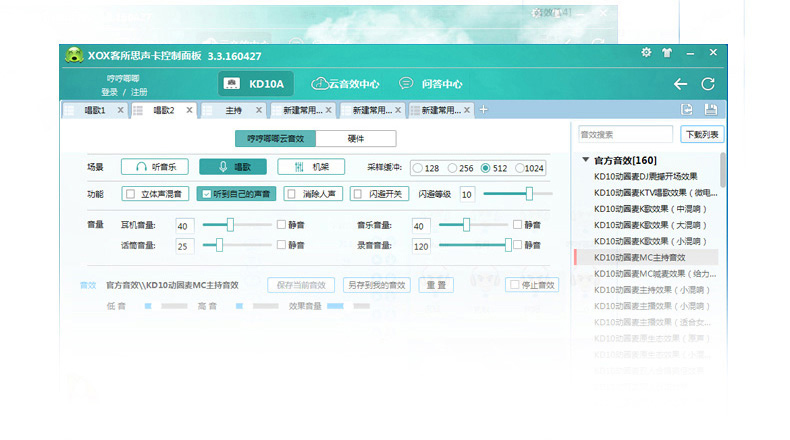This screenshot has width=790, height=440.
Task: Choose the 唱歌 scene
Action: [233, 167]
